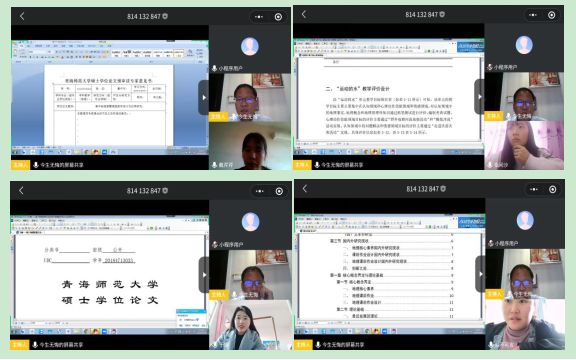Screen dimensions: 576x360
Task: Click meeting ID title above table of contents
Action: (x=422, y=189)
